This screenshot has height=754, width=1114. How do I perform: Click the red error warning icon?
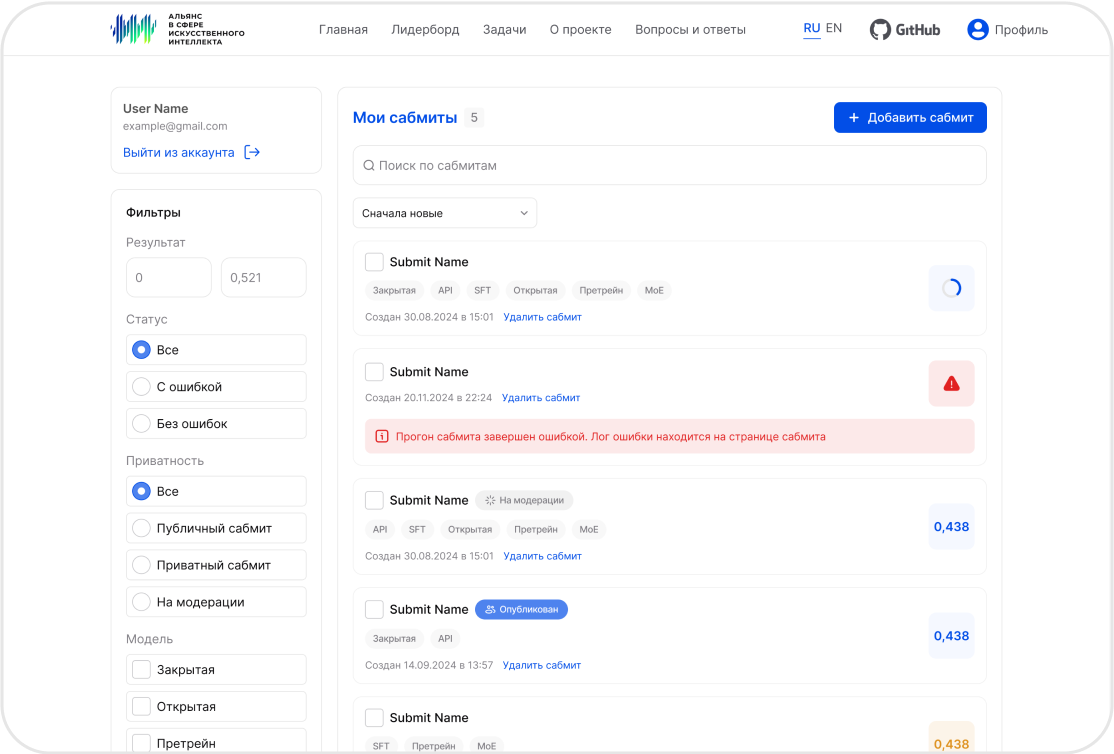click(951, 384)
